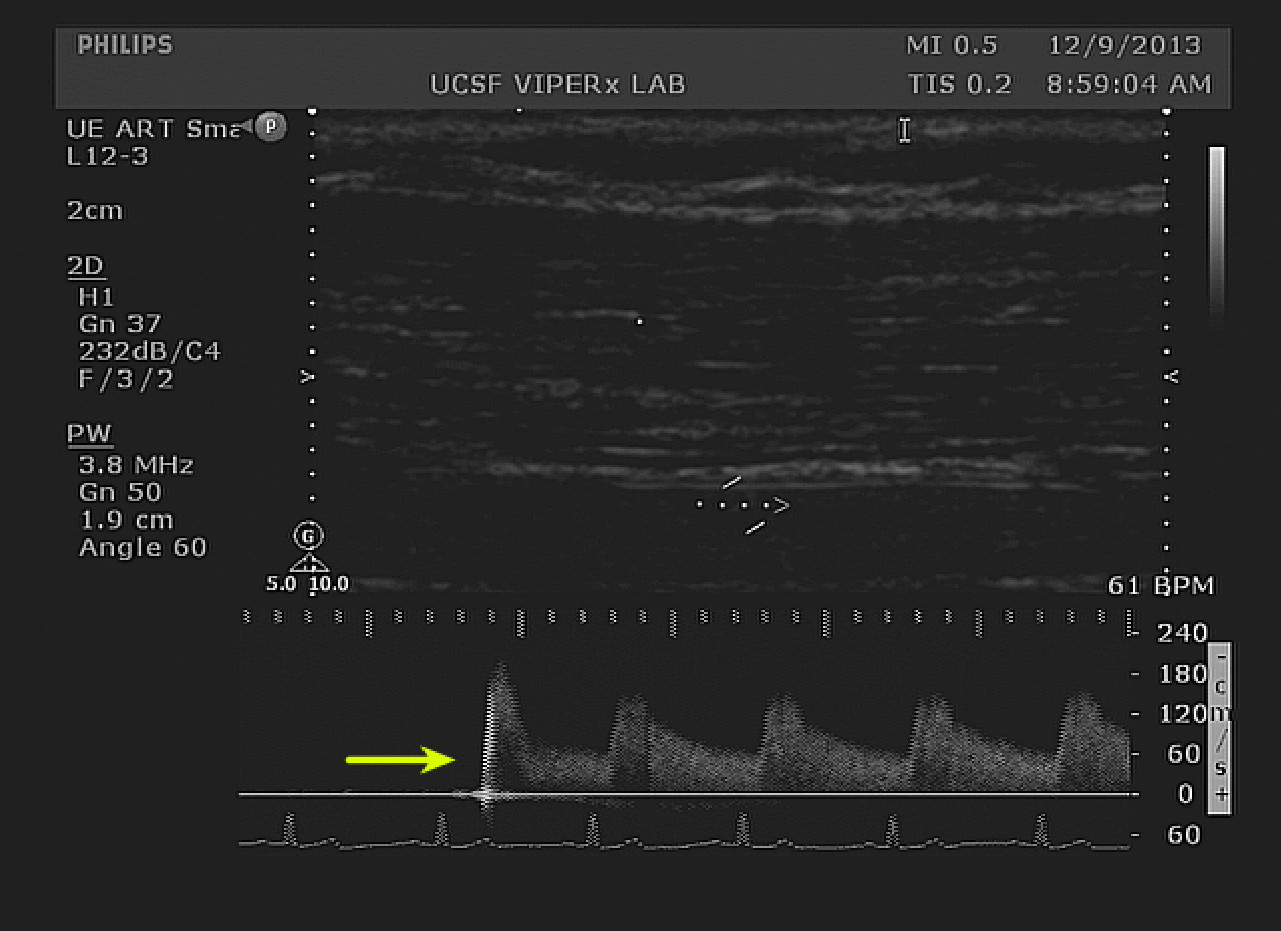Click the time 8:59:04 AM
The width and height of the screenshot is (1281, 931).
pos(1129,85)
